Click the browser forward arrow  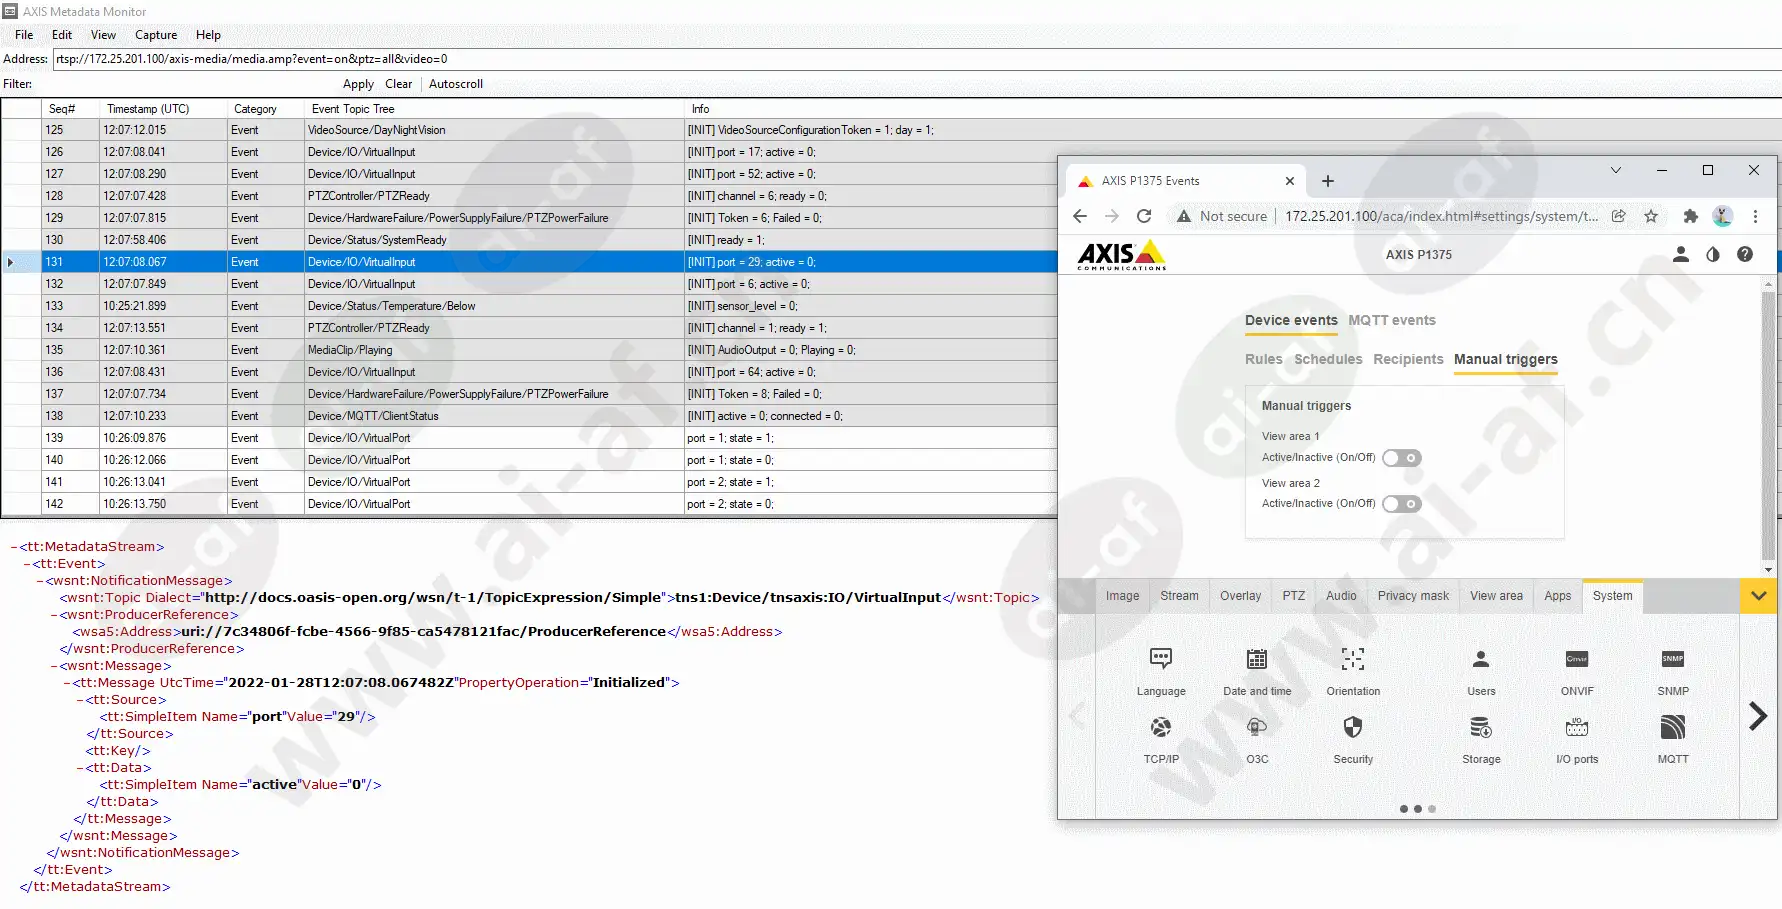(x=1112, y=216)
